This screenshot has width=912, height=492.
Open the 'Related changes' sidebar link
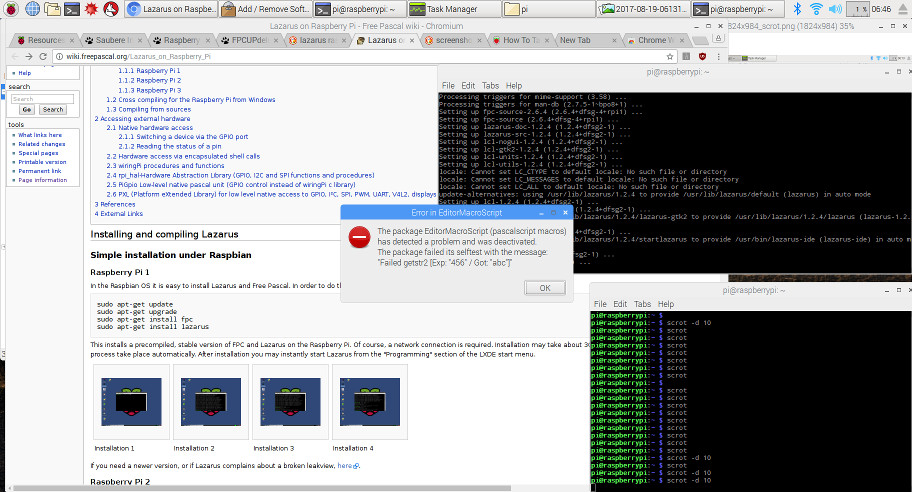pyautogui.click(x=41, y=144)
